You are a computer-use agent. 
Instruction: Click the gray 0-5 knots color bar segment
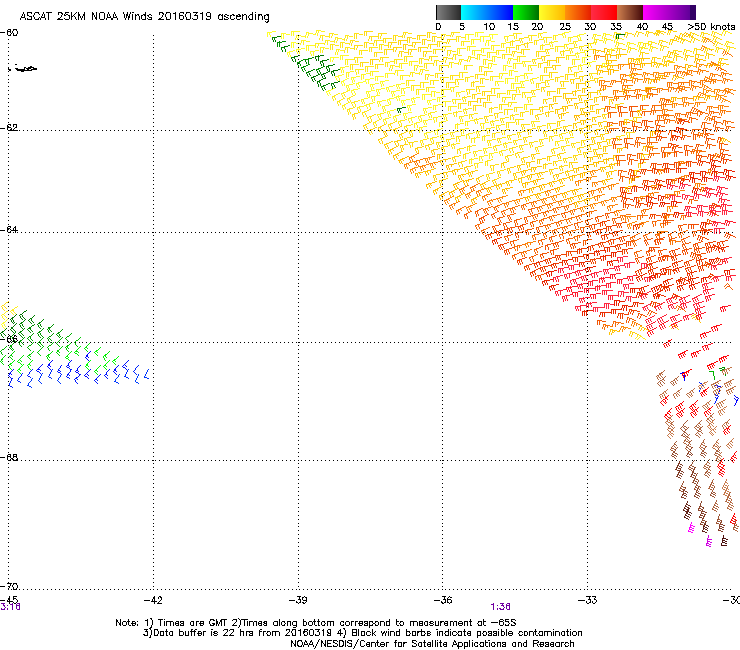click(448, 12)
